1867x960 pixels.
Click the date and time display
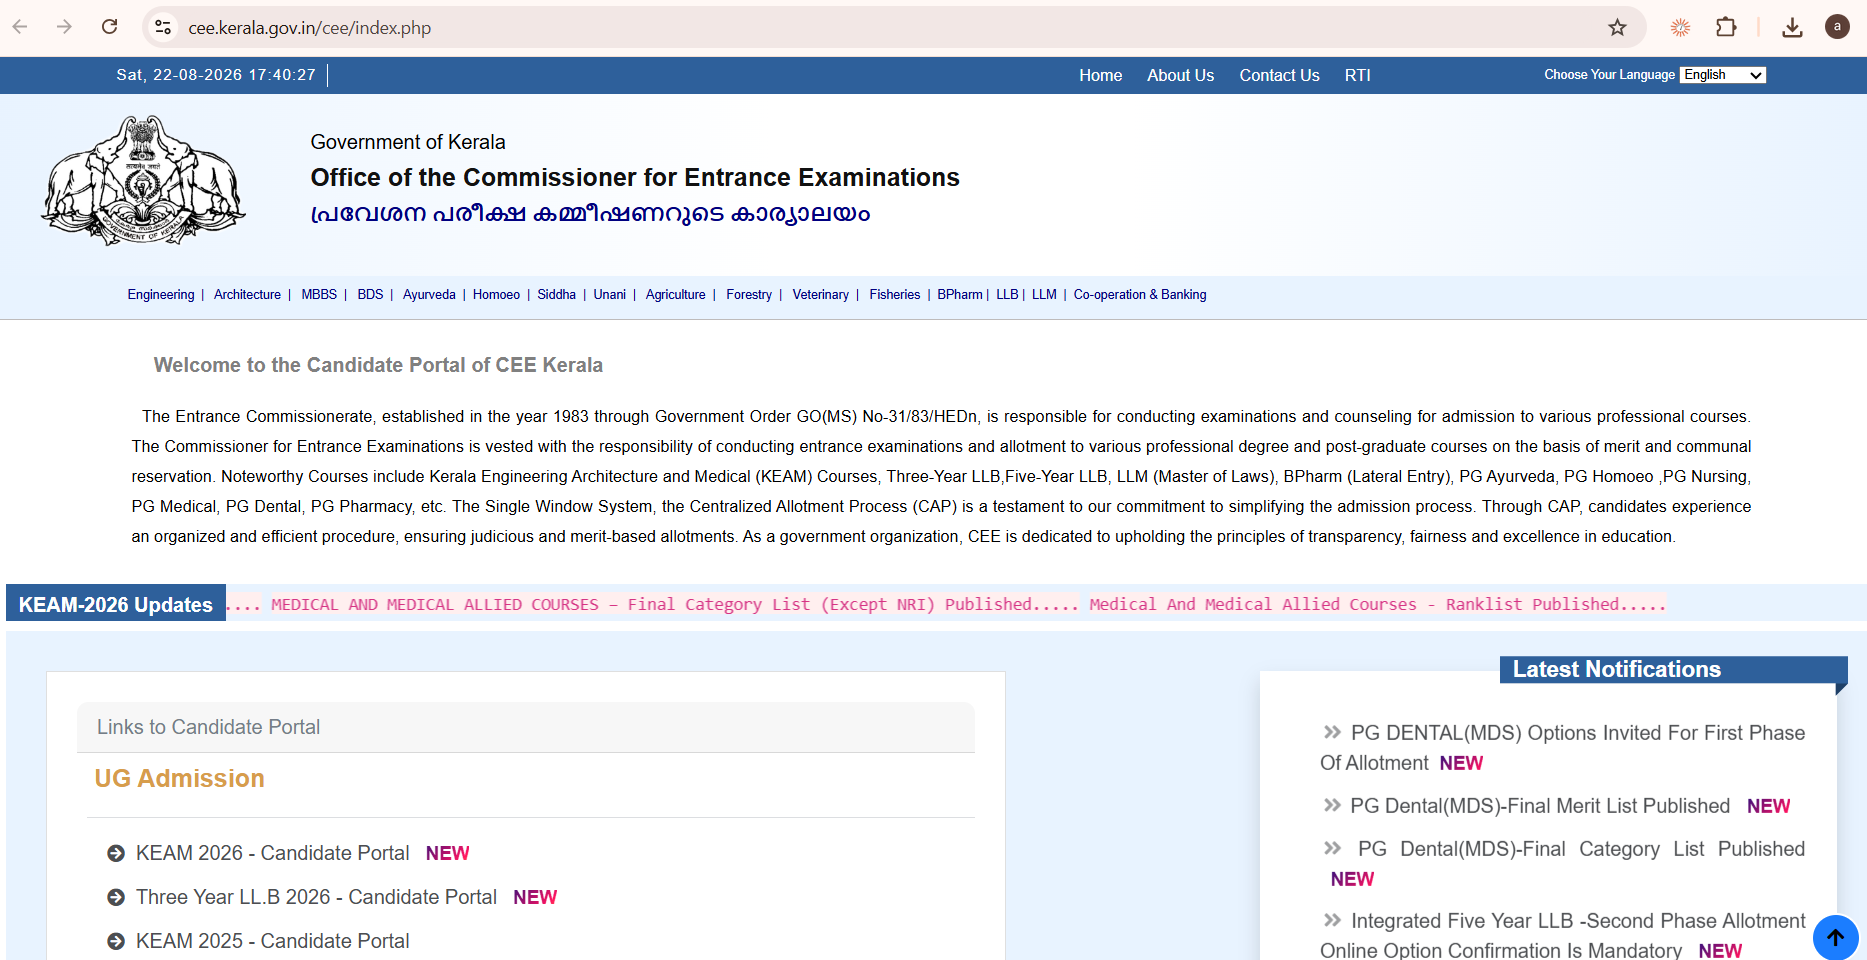point(216,75)
